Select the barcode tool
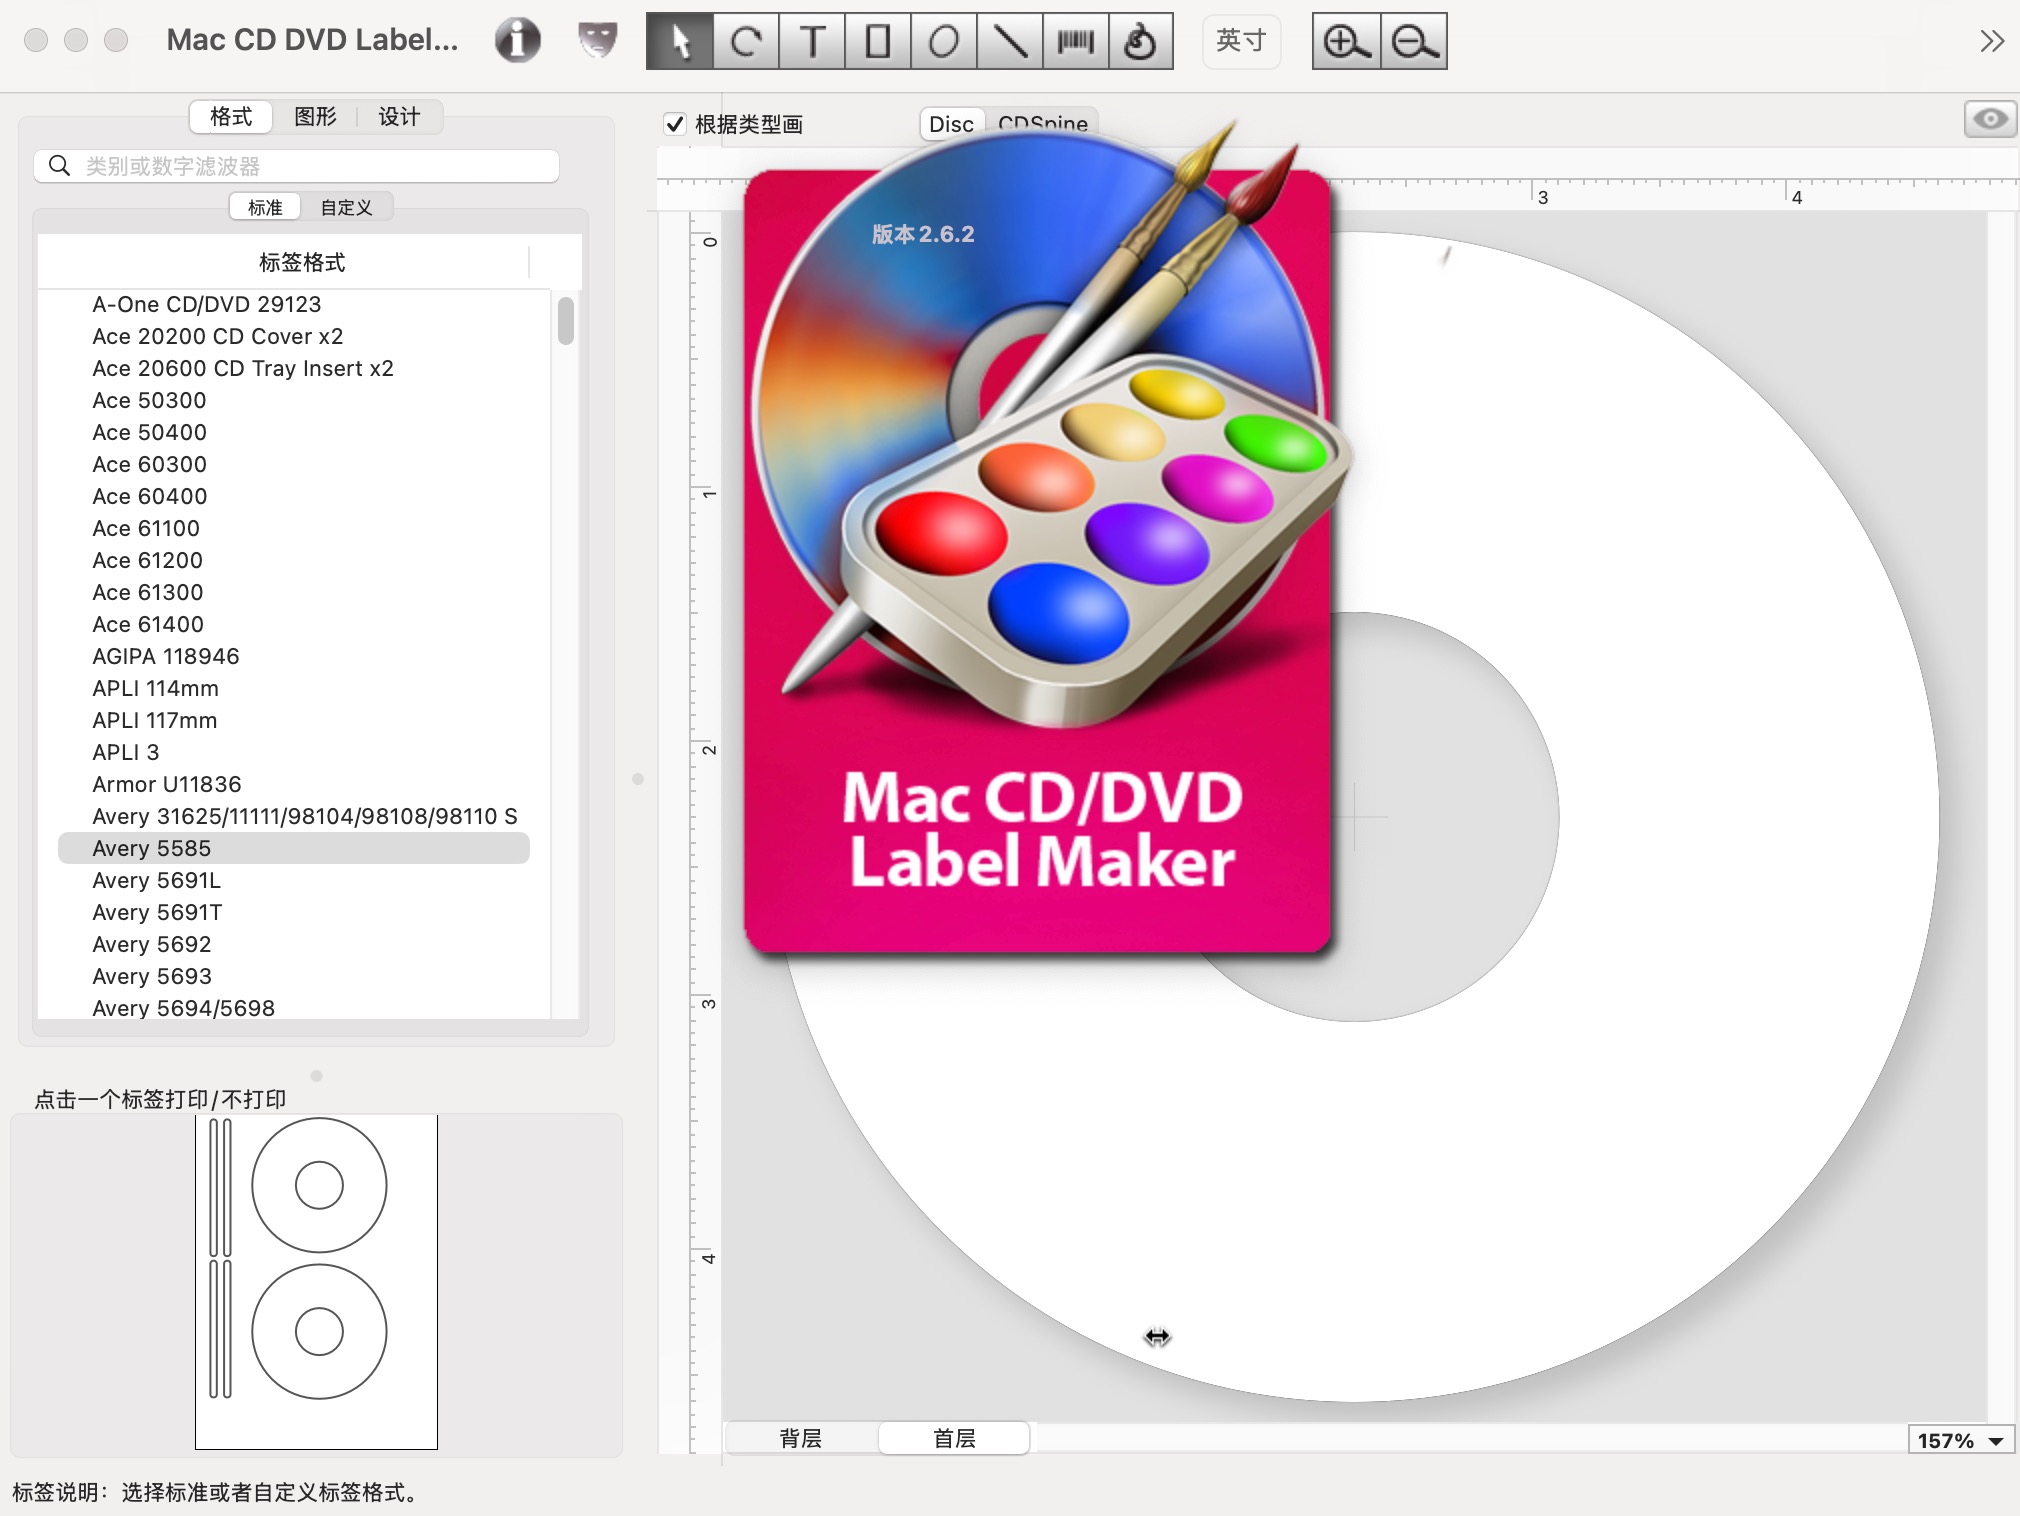Viewport: 2020px width, 1516px height. click(1075, 41)
